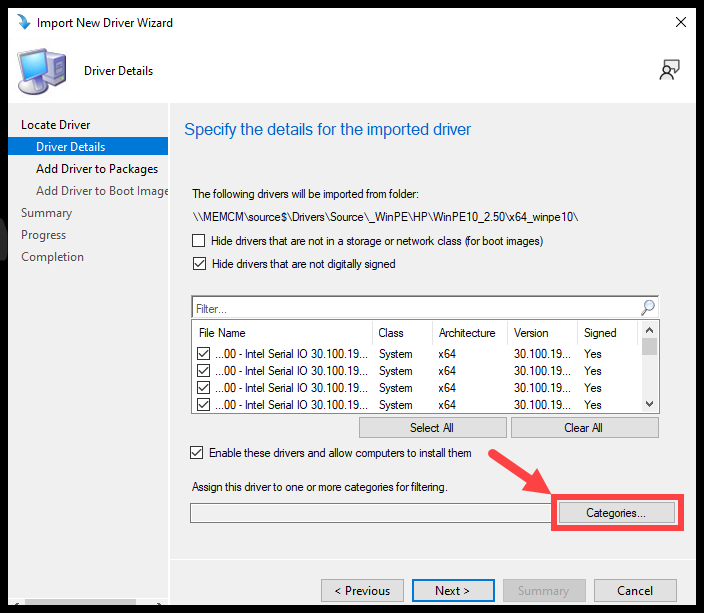Click the computer icon beside Driver Details header
The height and width of the screenshot is (613, 704).
pyautogui.click(x=42, y=71)
